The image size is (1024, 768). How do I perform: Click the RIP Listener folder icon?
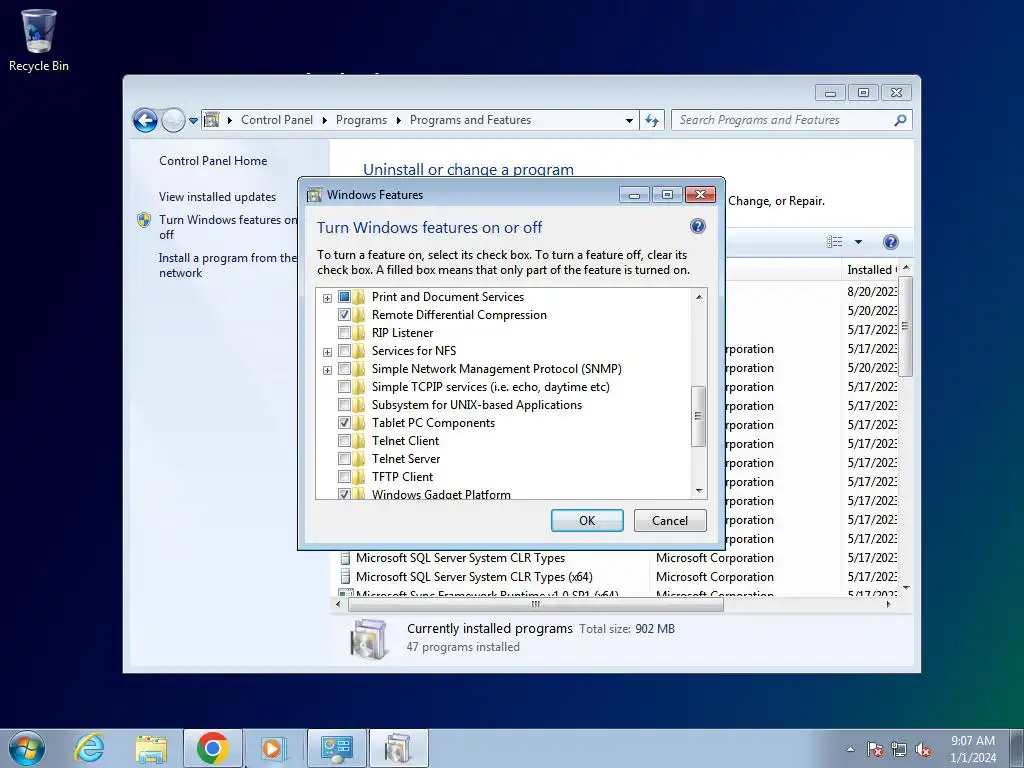click(359, 332)
